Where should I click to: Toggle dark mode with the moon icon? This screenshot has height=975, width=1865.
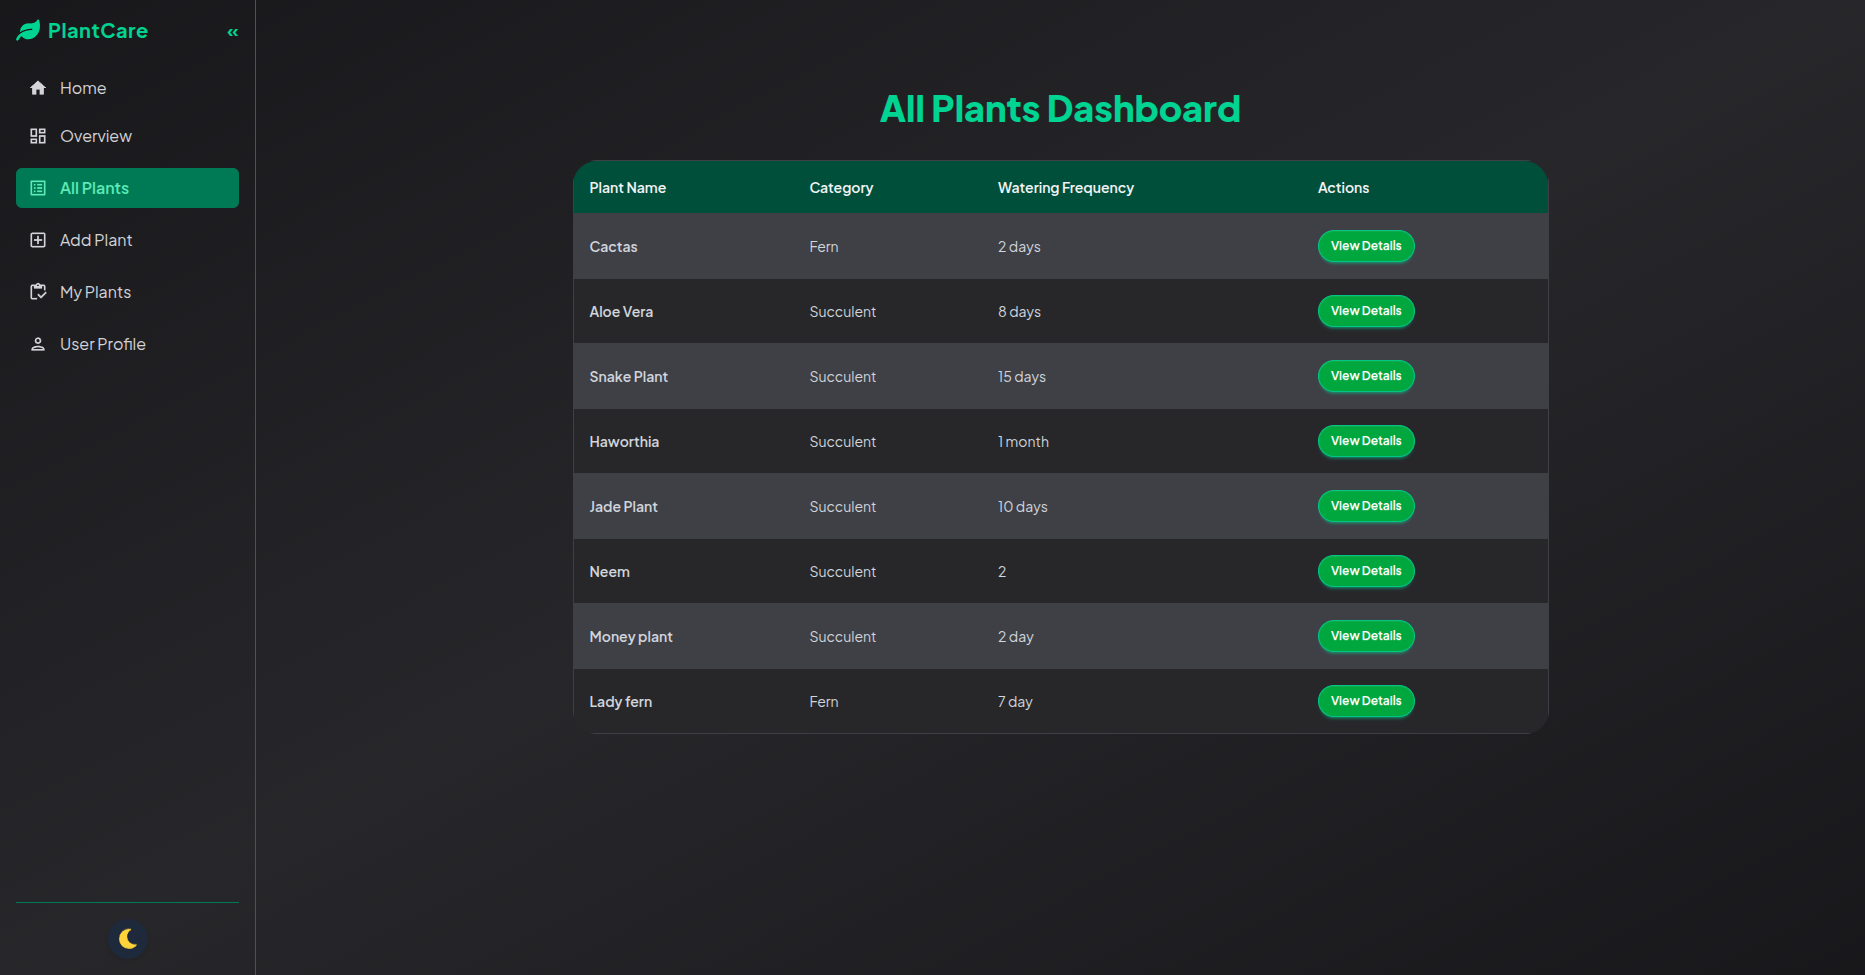[128, 939]
